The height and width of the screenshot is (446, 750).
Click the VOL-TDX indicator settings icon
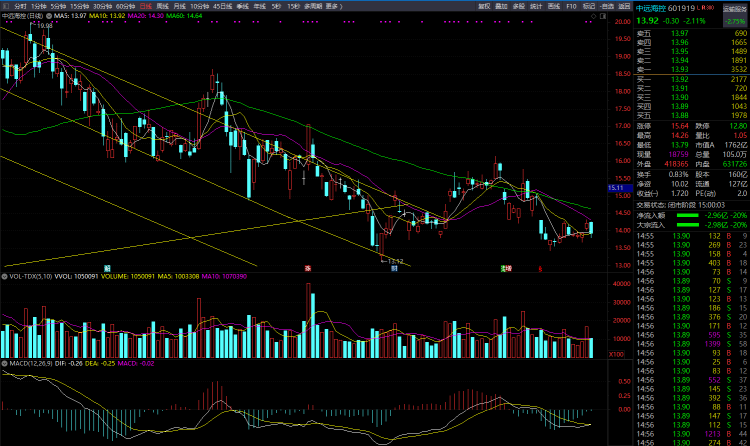coord(4,274)
